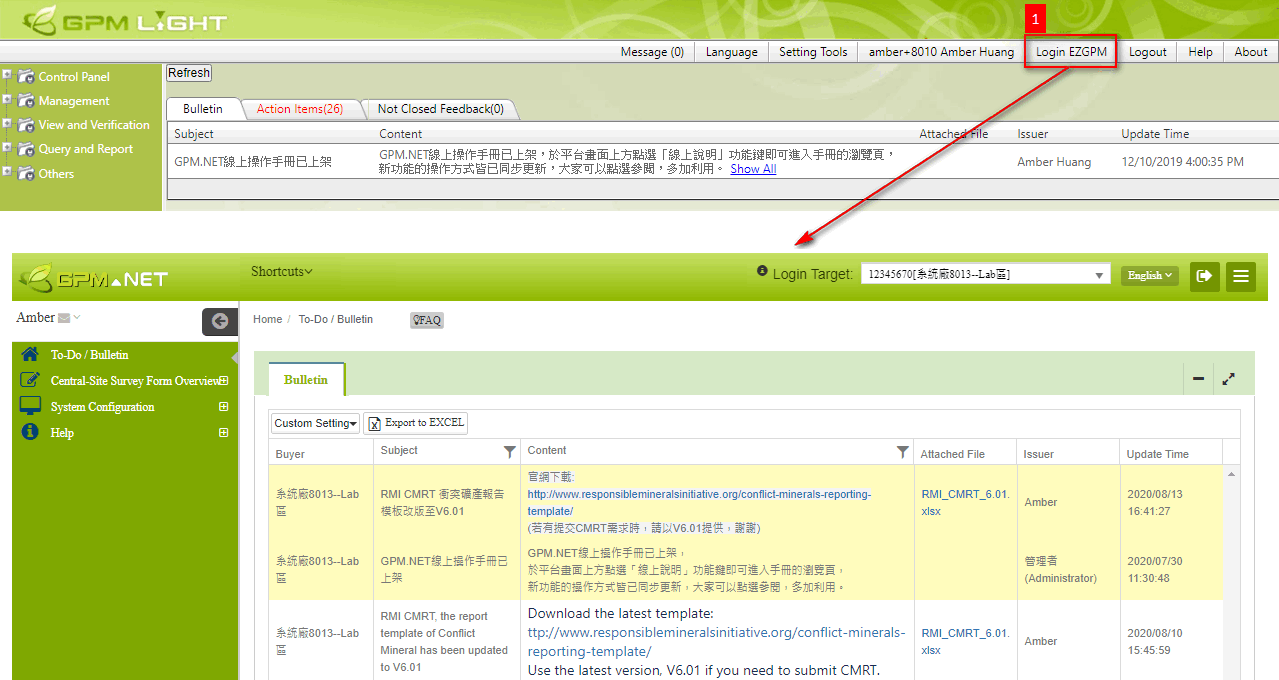The width and height of the screenshot is (1279, 680).
Task: Expand the sidebar Help submenu
Action: pyautogui.click(x=224, y=433)
